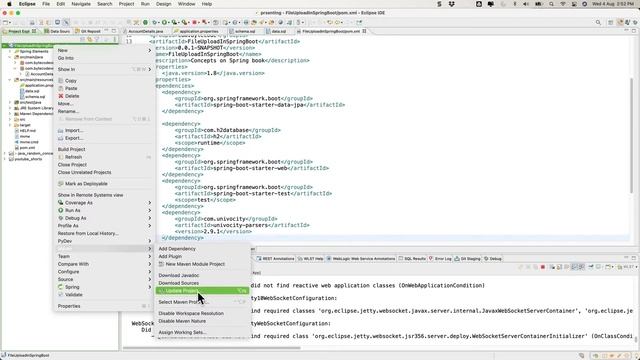
Task: Switch to the Data Source tab
Action: tap(57, 31)
